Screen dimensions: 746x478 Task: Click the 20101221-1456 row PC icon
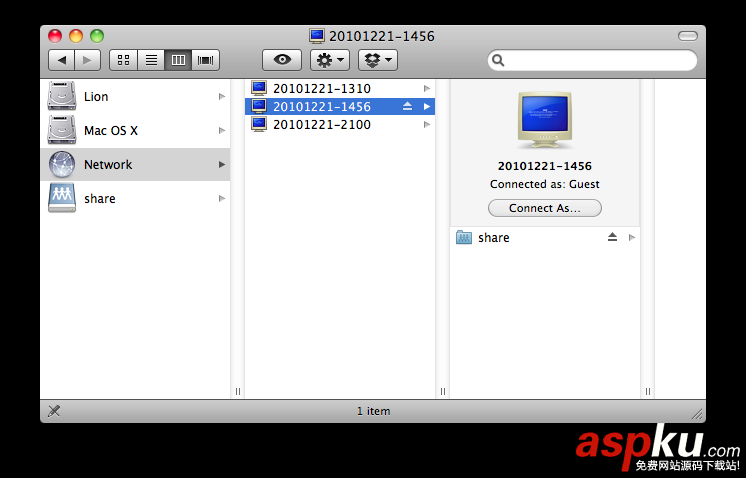259,107
